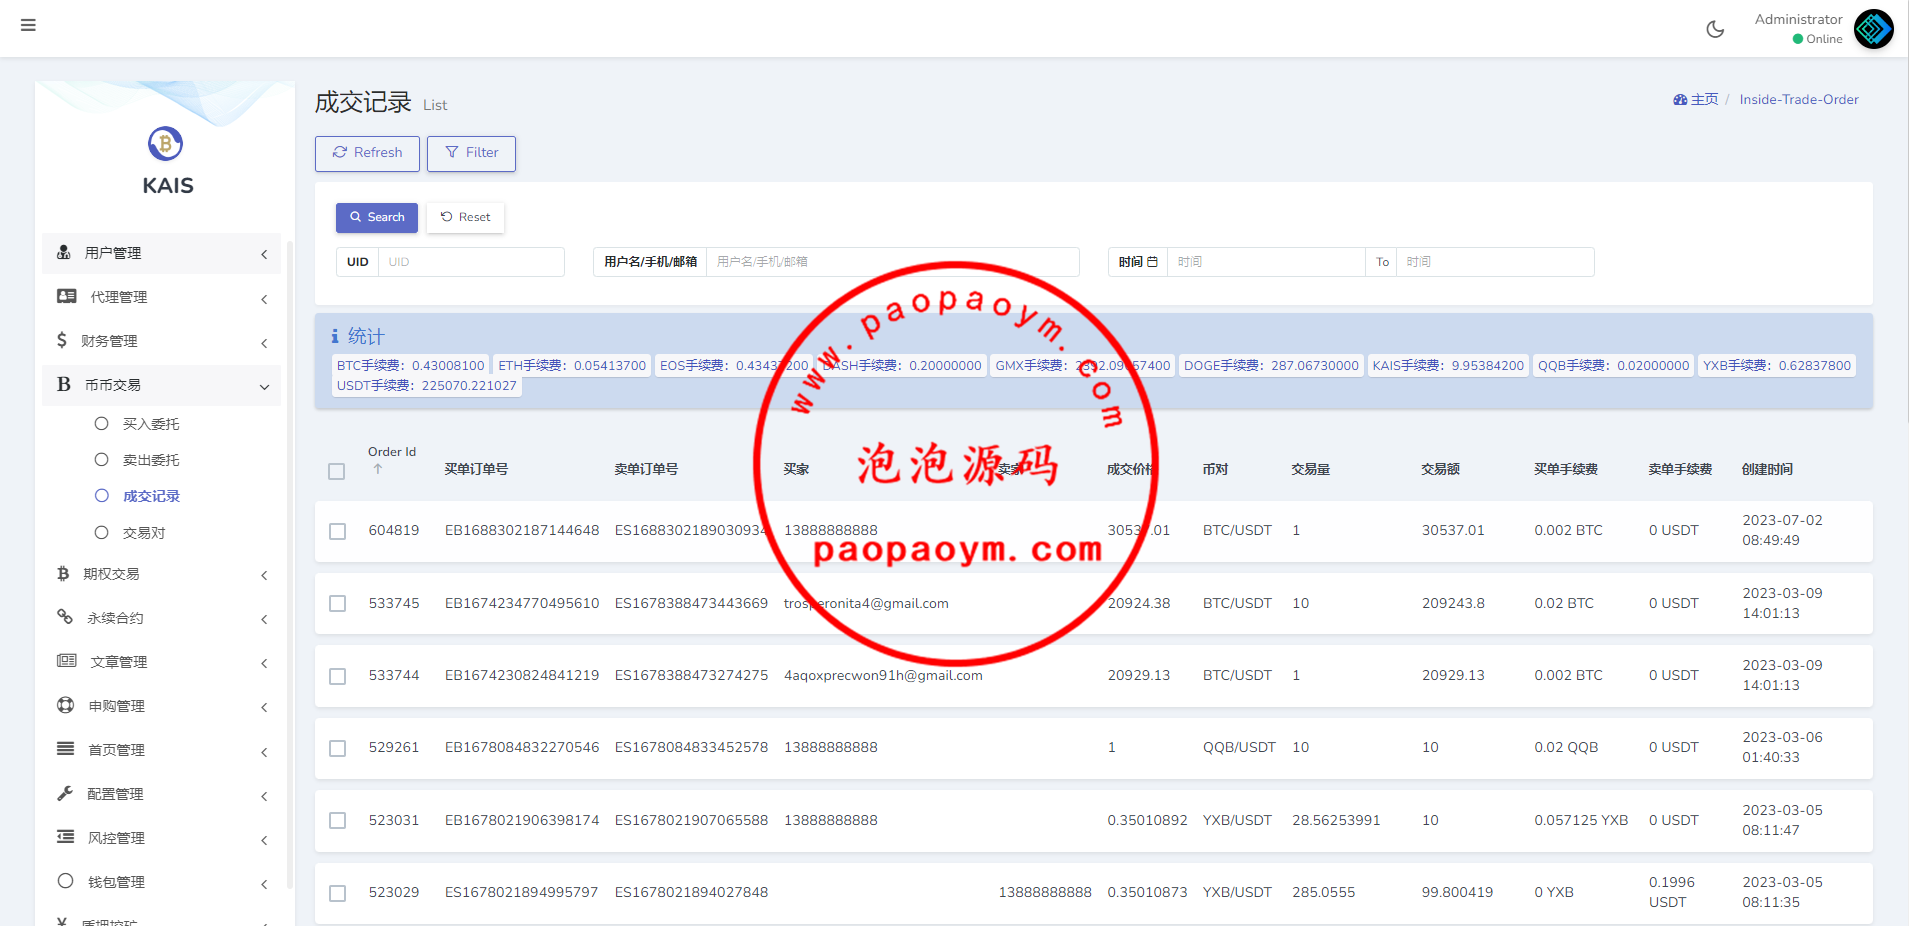Check the row for order 604819
Screen dimensions: 1909x926
[x=338, y=531]
